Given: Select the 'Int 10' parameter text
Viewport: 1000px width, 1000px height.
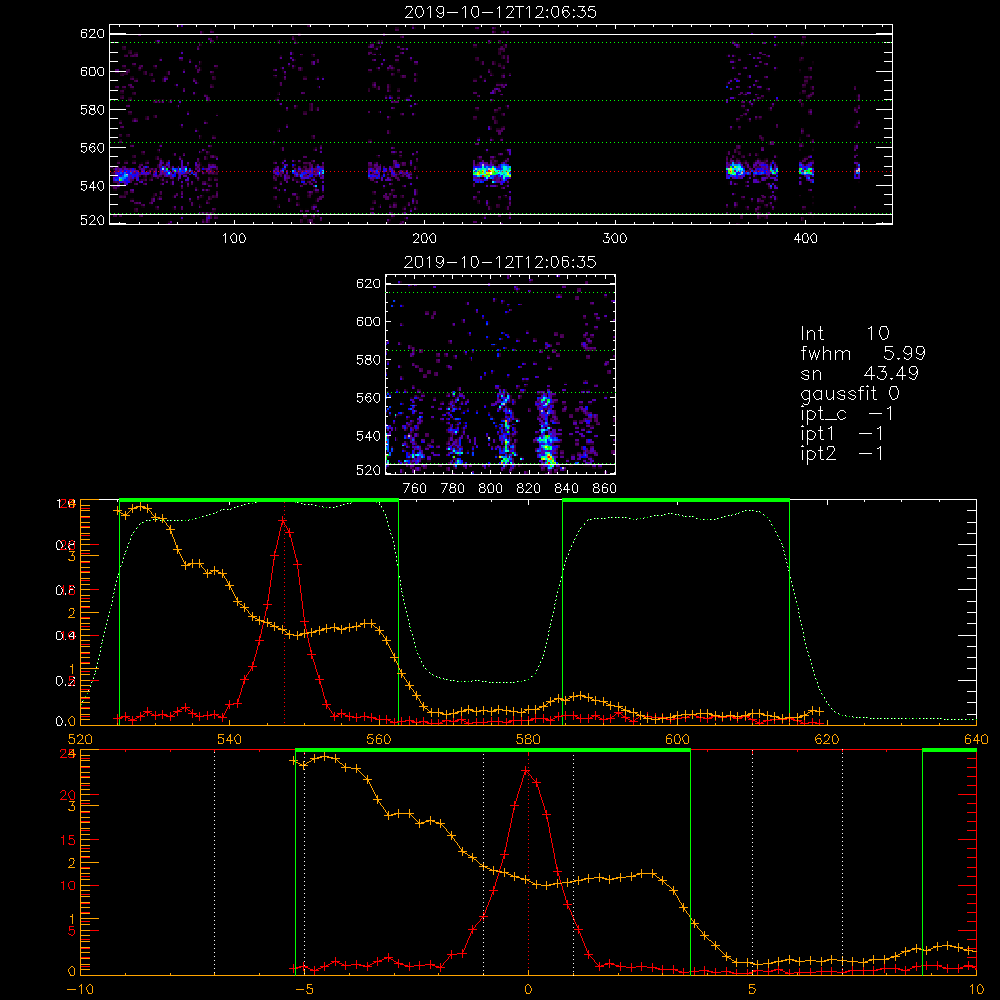Looking at the screenshot, I should point(845,334).
